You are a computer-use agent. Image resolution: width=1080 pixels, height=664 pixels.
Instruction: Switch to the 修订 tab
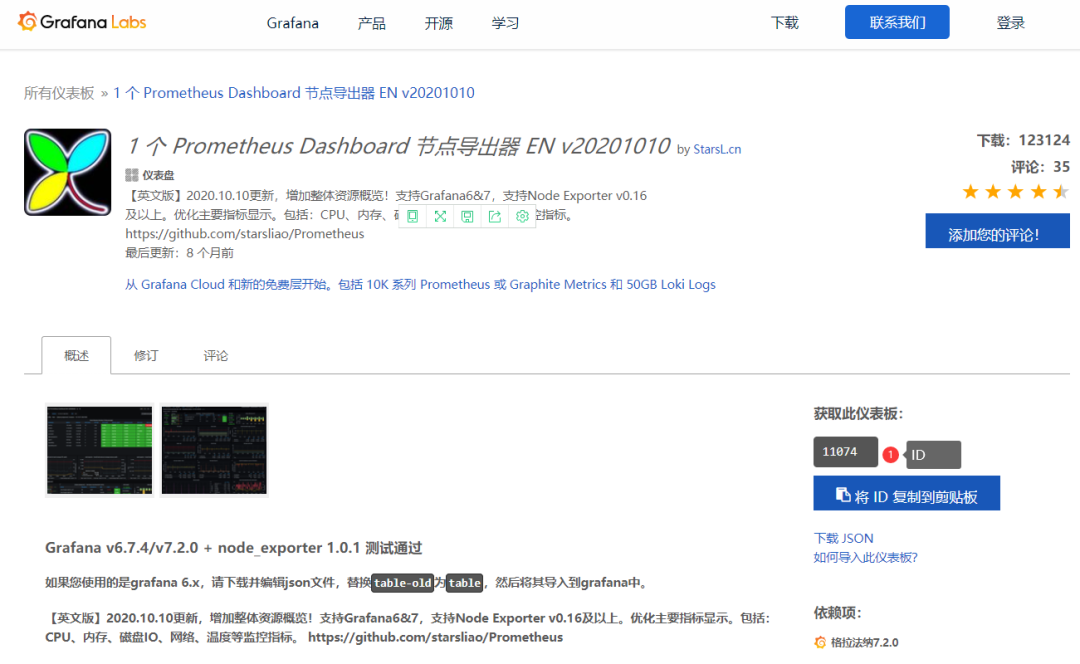(x=146, y=355)
